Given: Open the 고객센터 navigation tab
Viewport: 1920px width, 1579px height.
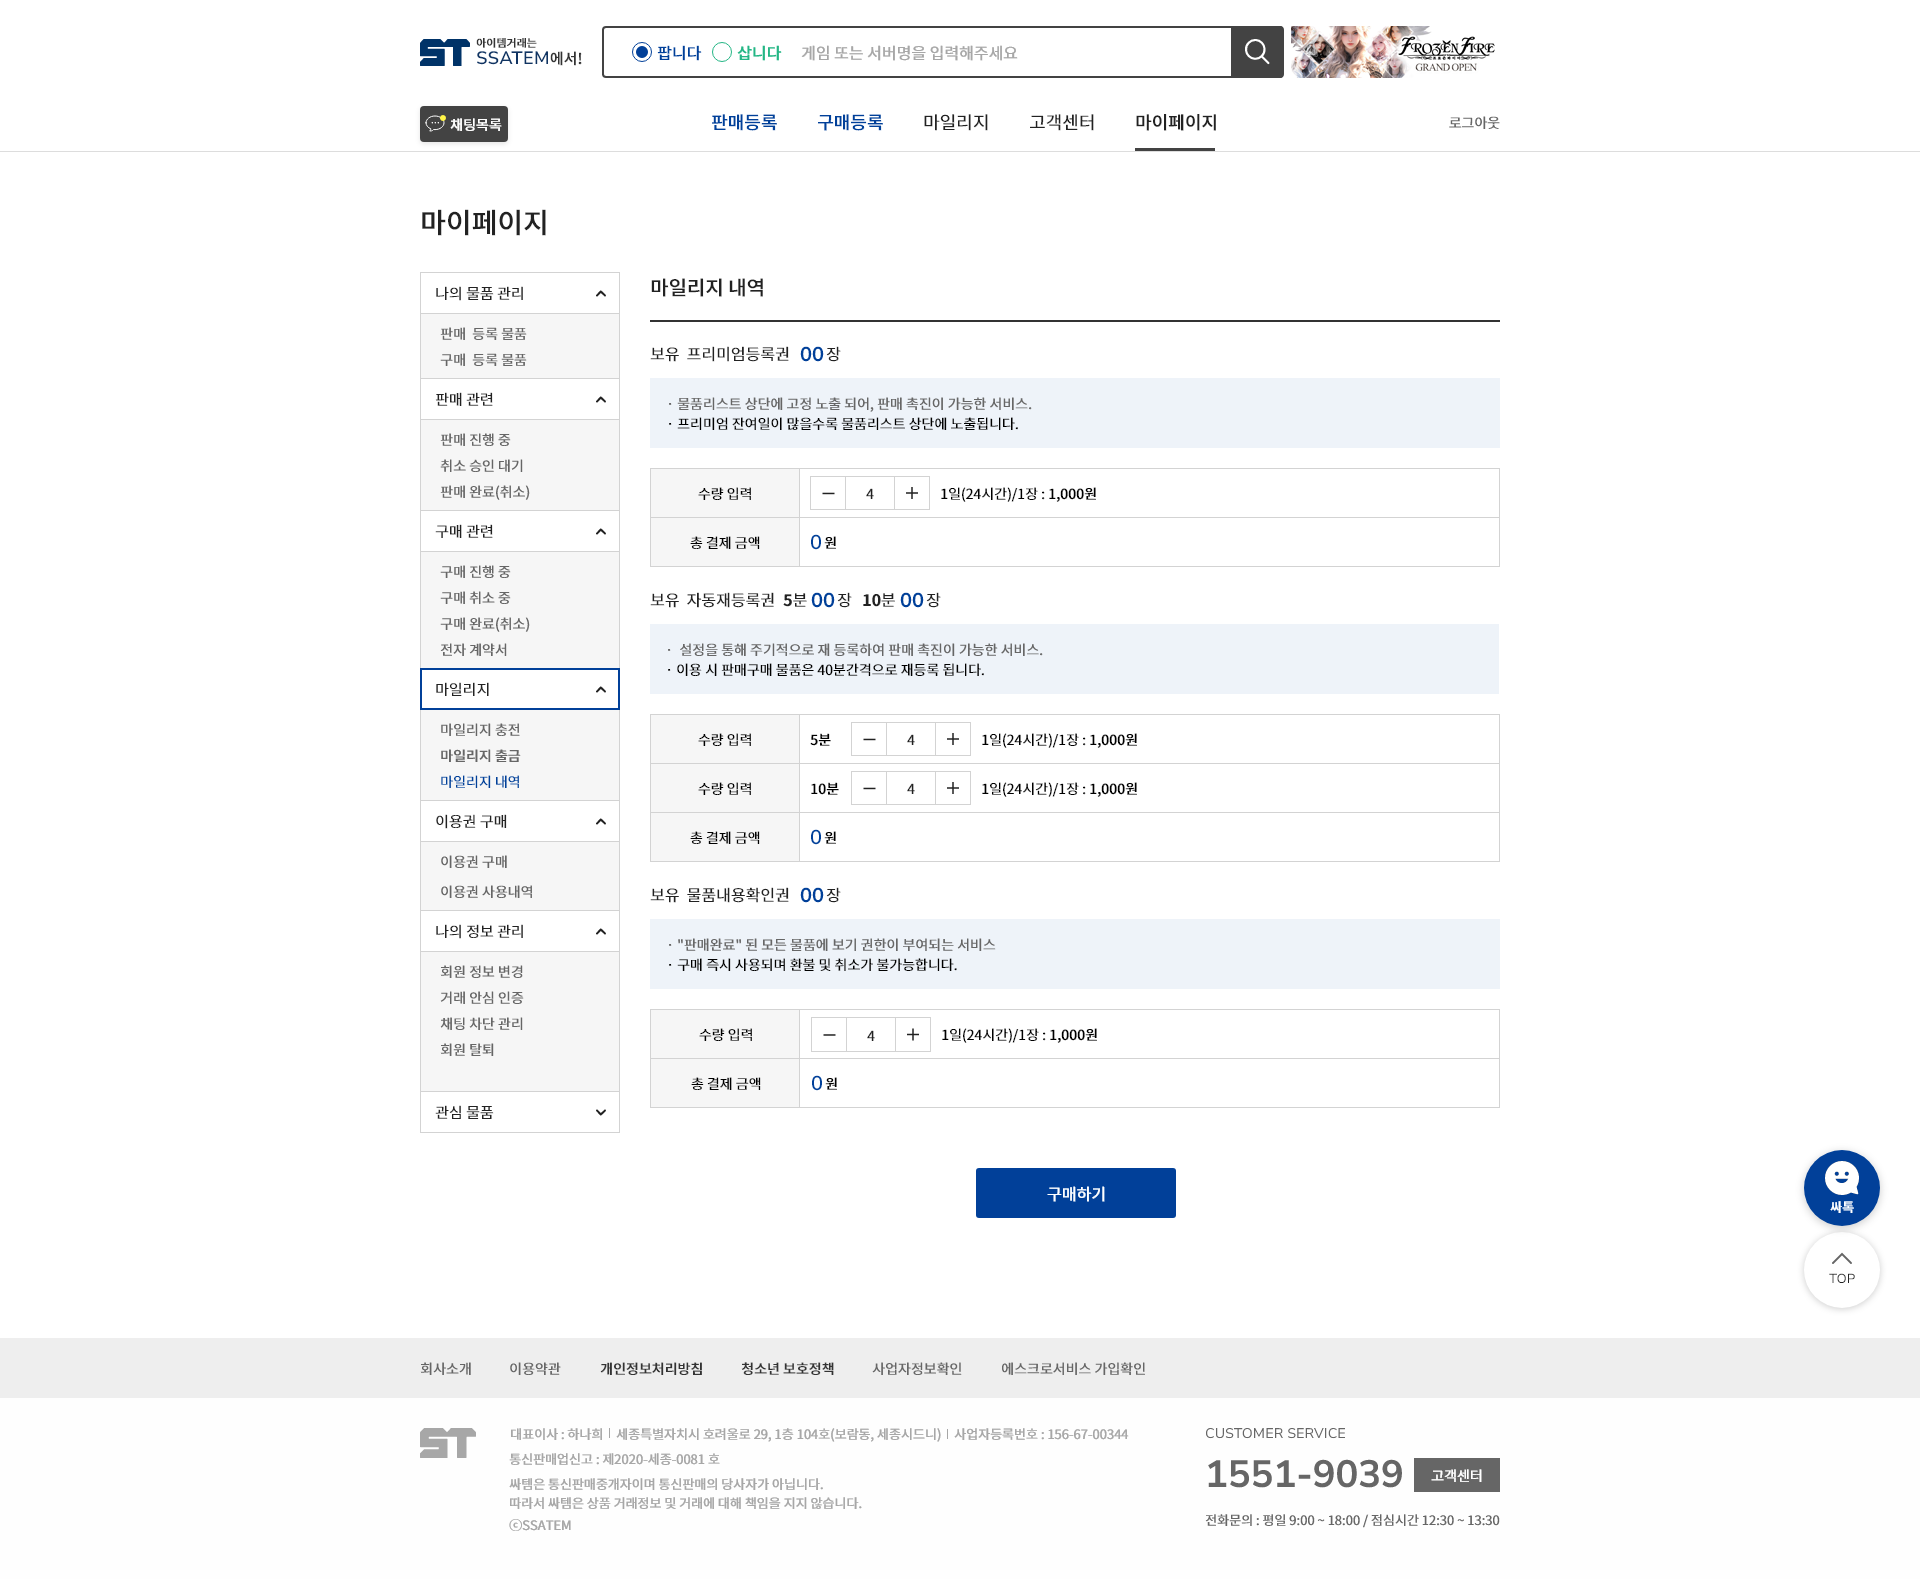Looking at the screenshot, I should (1062, 122).
